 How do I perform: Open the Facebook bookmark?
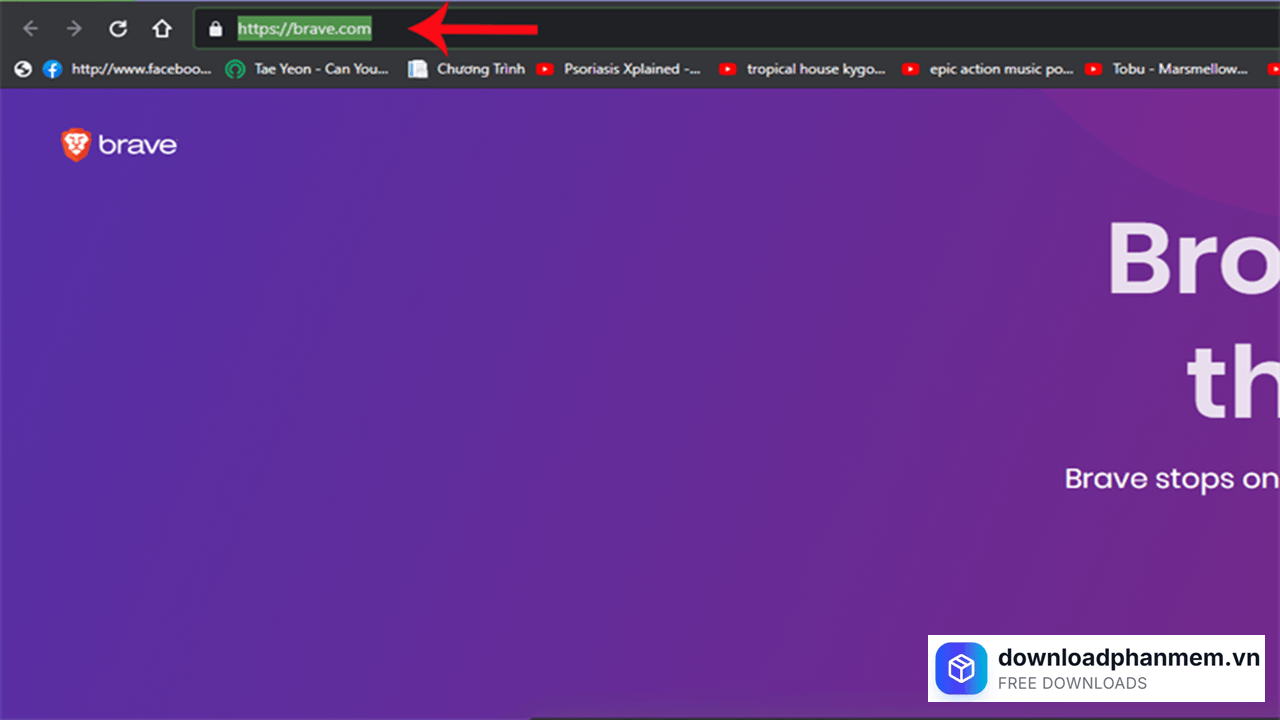(128, 69)
